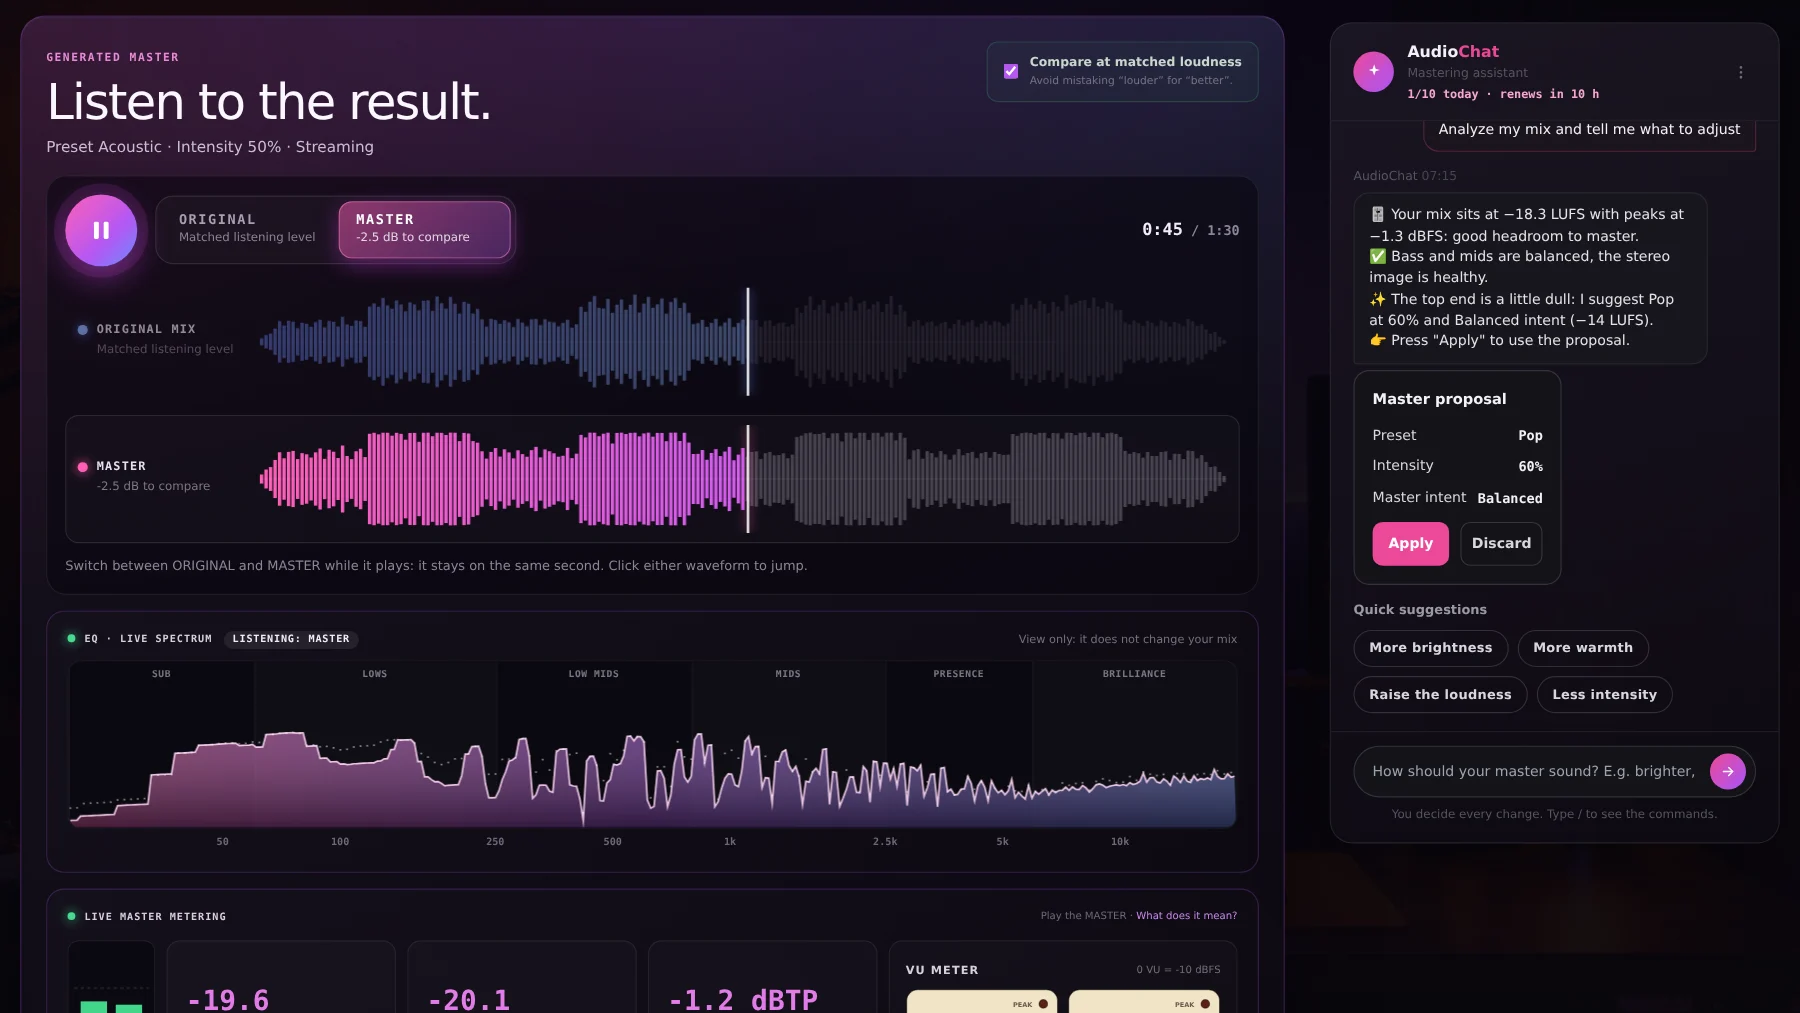Image resolution: width=1800 pixels, height=1013 pixels.
Task: Click the AudioChat sparkle avatar icon
Action: click(x=1373, y=71)
